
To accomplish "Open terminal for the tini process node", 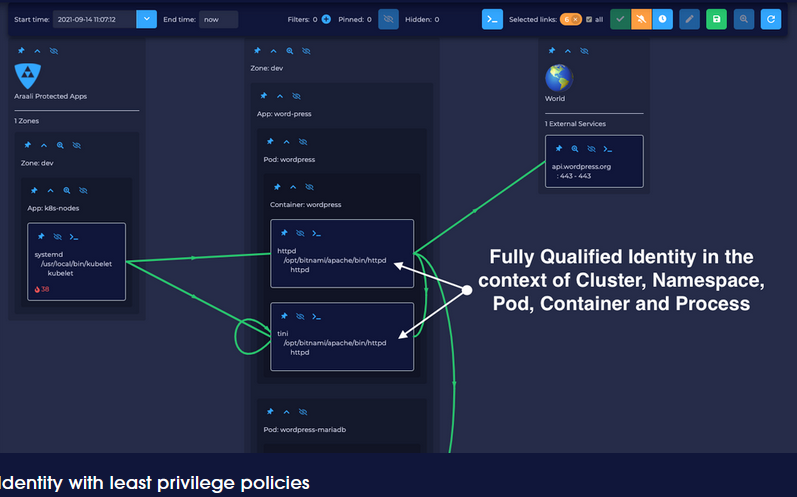I will tap(317, 316).
